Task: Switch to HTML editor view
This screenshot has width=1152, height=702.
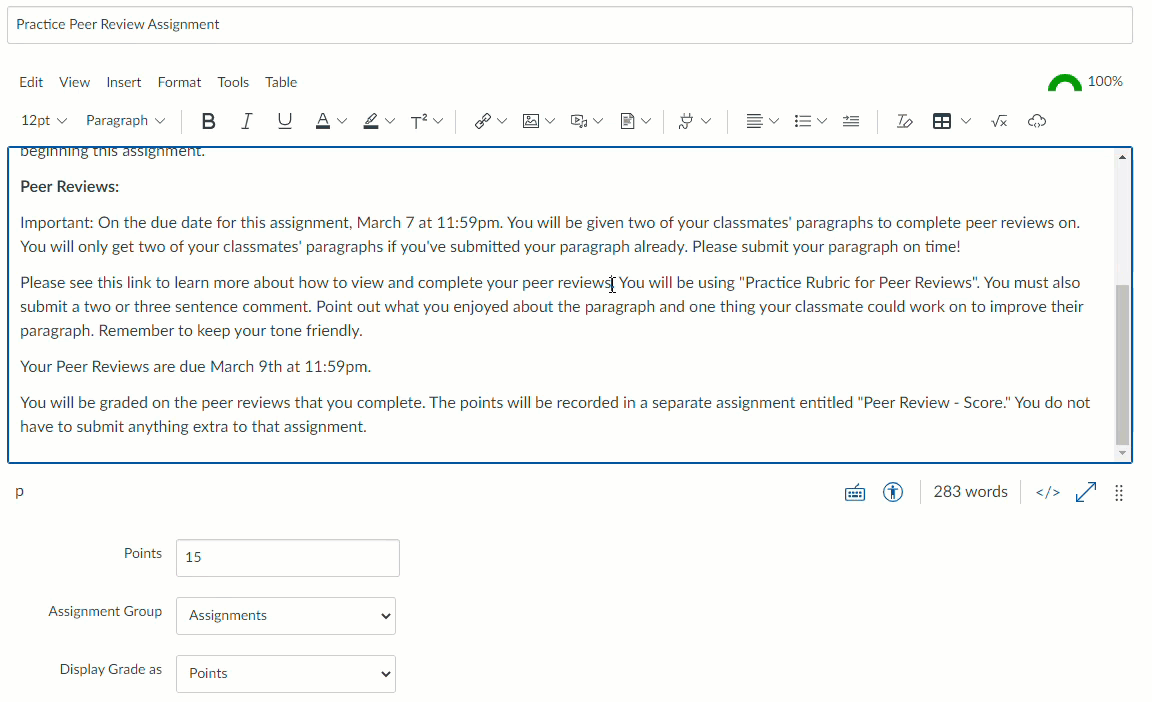Action: point(1048,493)
